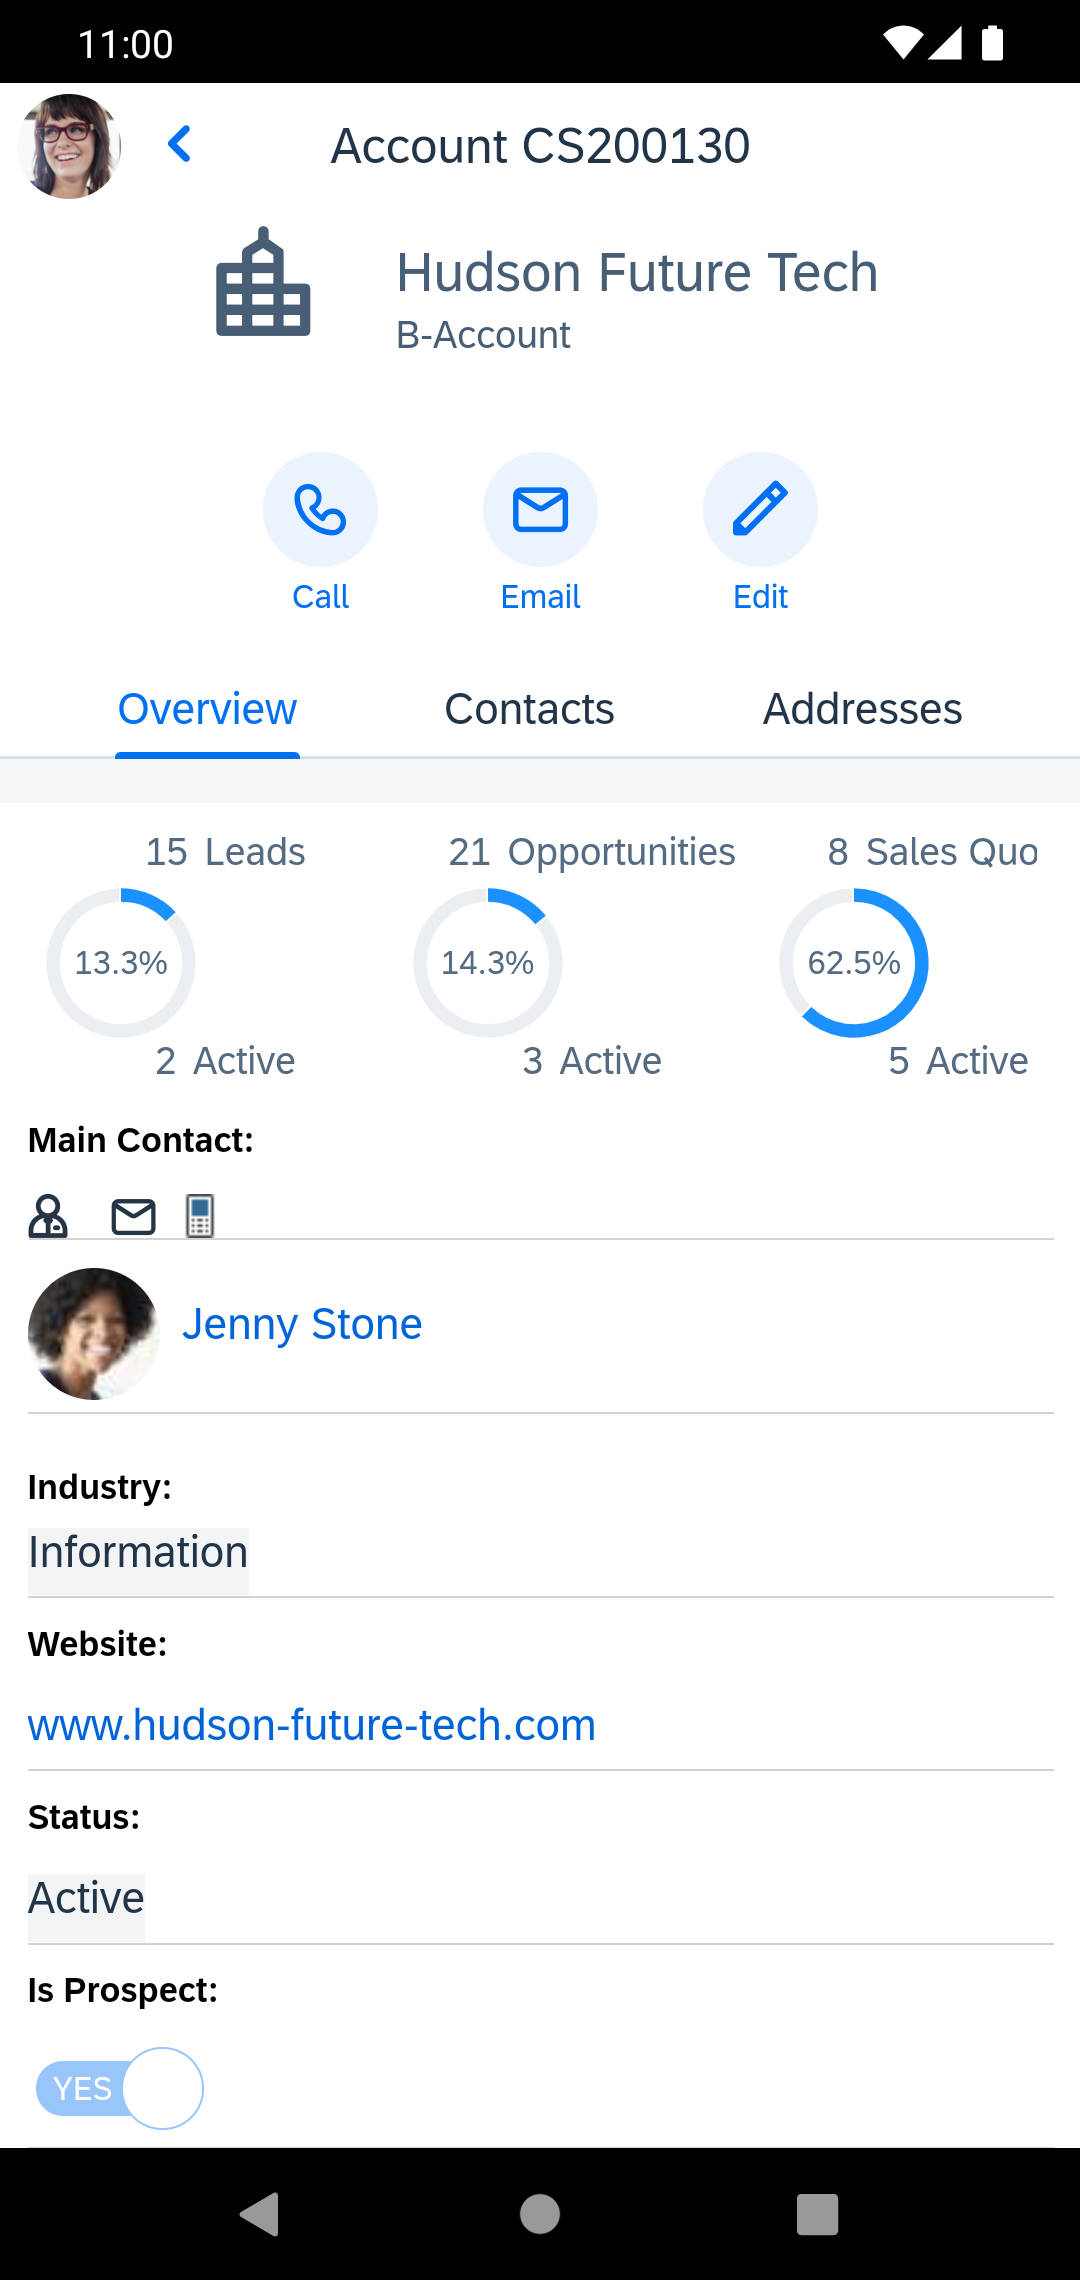Open the Leads 13.3% progress chart

(121, 962)
